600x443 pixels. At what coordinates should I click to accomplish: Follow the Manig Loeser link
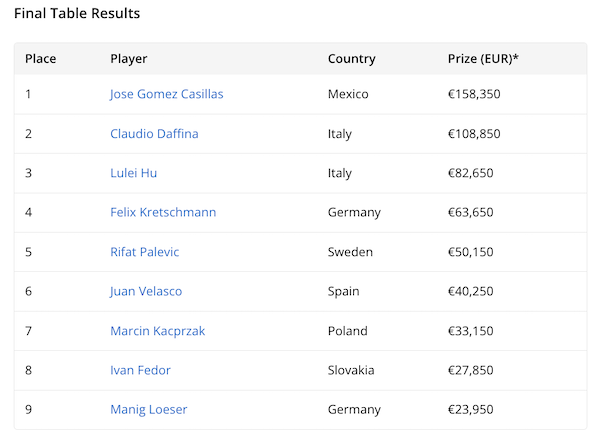(148, 410)
